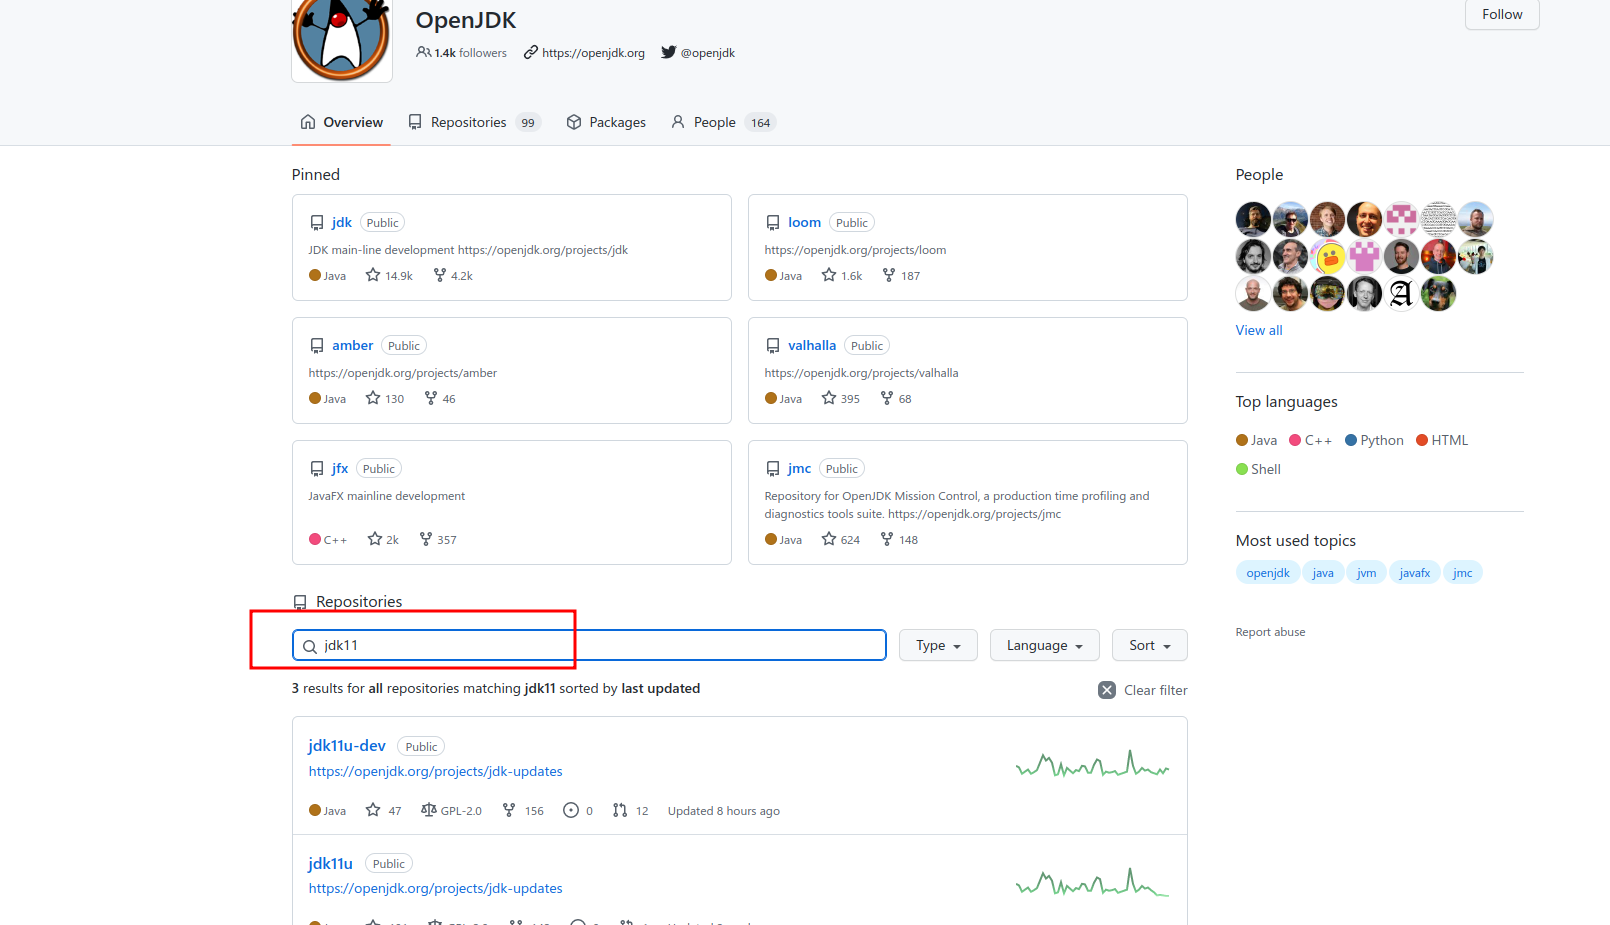The height and width of the screenshot is (925, 1610).
Task: Expand the Language filter dropdown
Action: click(x=1044, y=645)
